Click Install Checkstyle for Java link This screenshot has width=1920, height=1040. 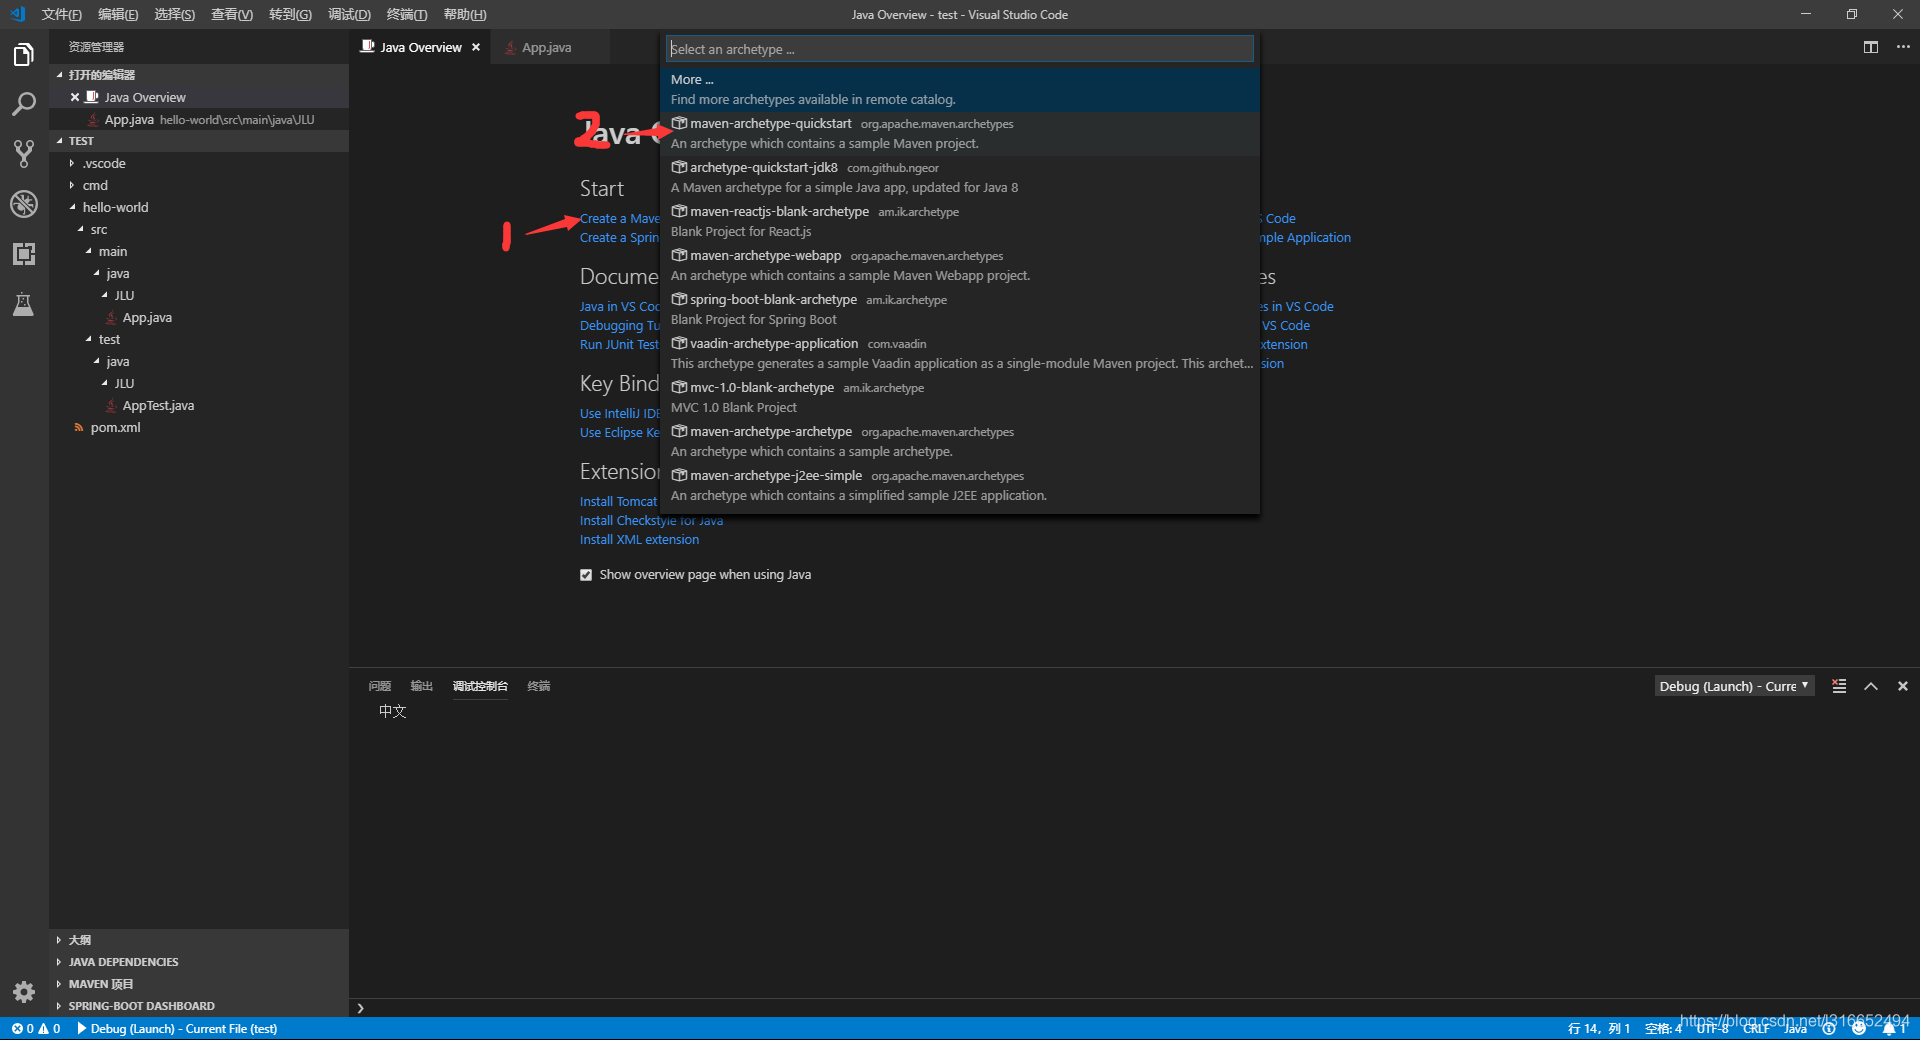tap(651, 521)
